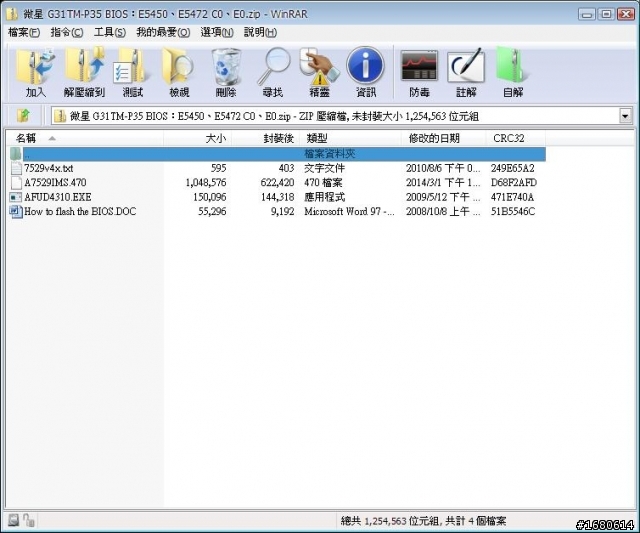Click the AFUD4310.EXE application icon
Screen dimensions: 640x533
(x=16, y=197)
